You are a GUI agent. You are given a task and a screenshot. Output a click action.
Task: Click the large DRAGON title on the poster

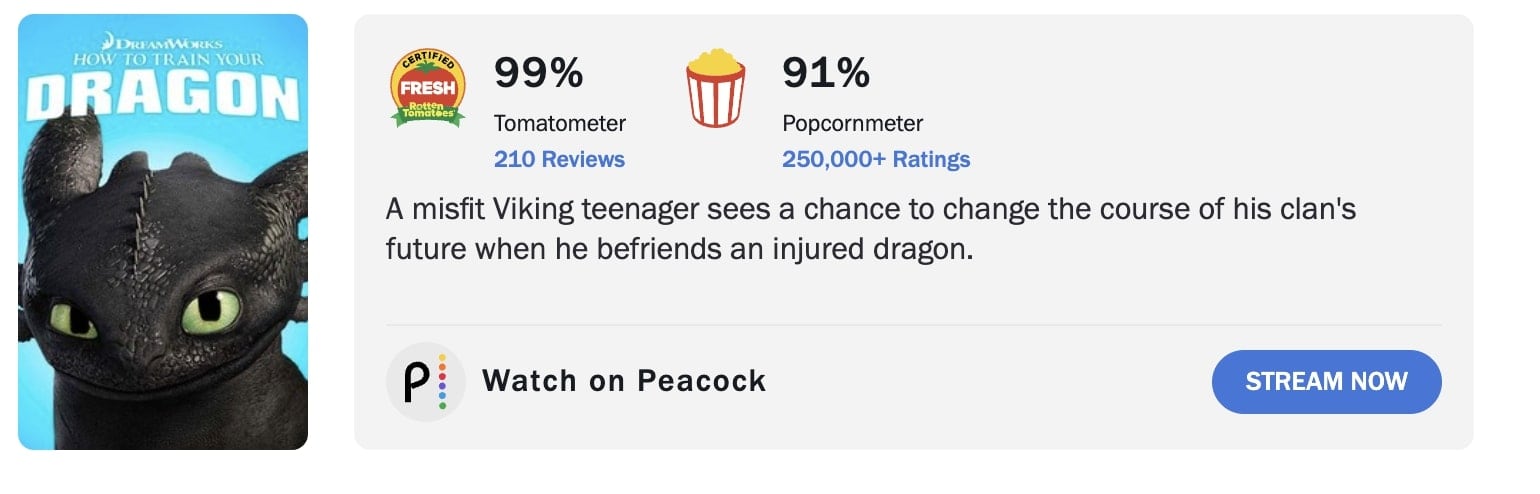[x=163, y=98]
